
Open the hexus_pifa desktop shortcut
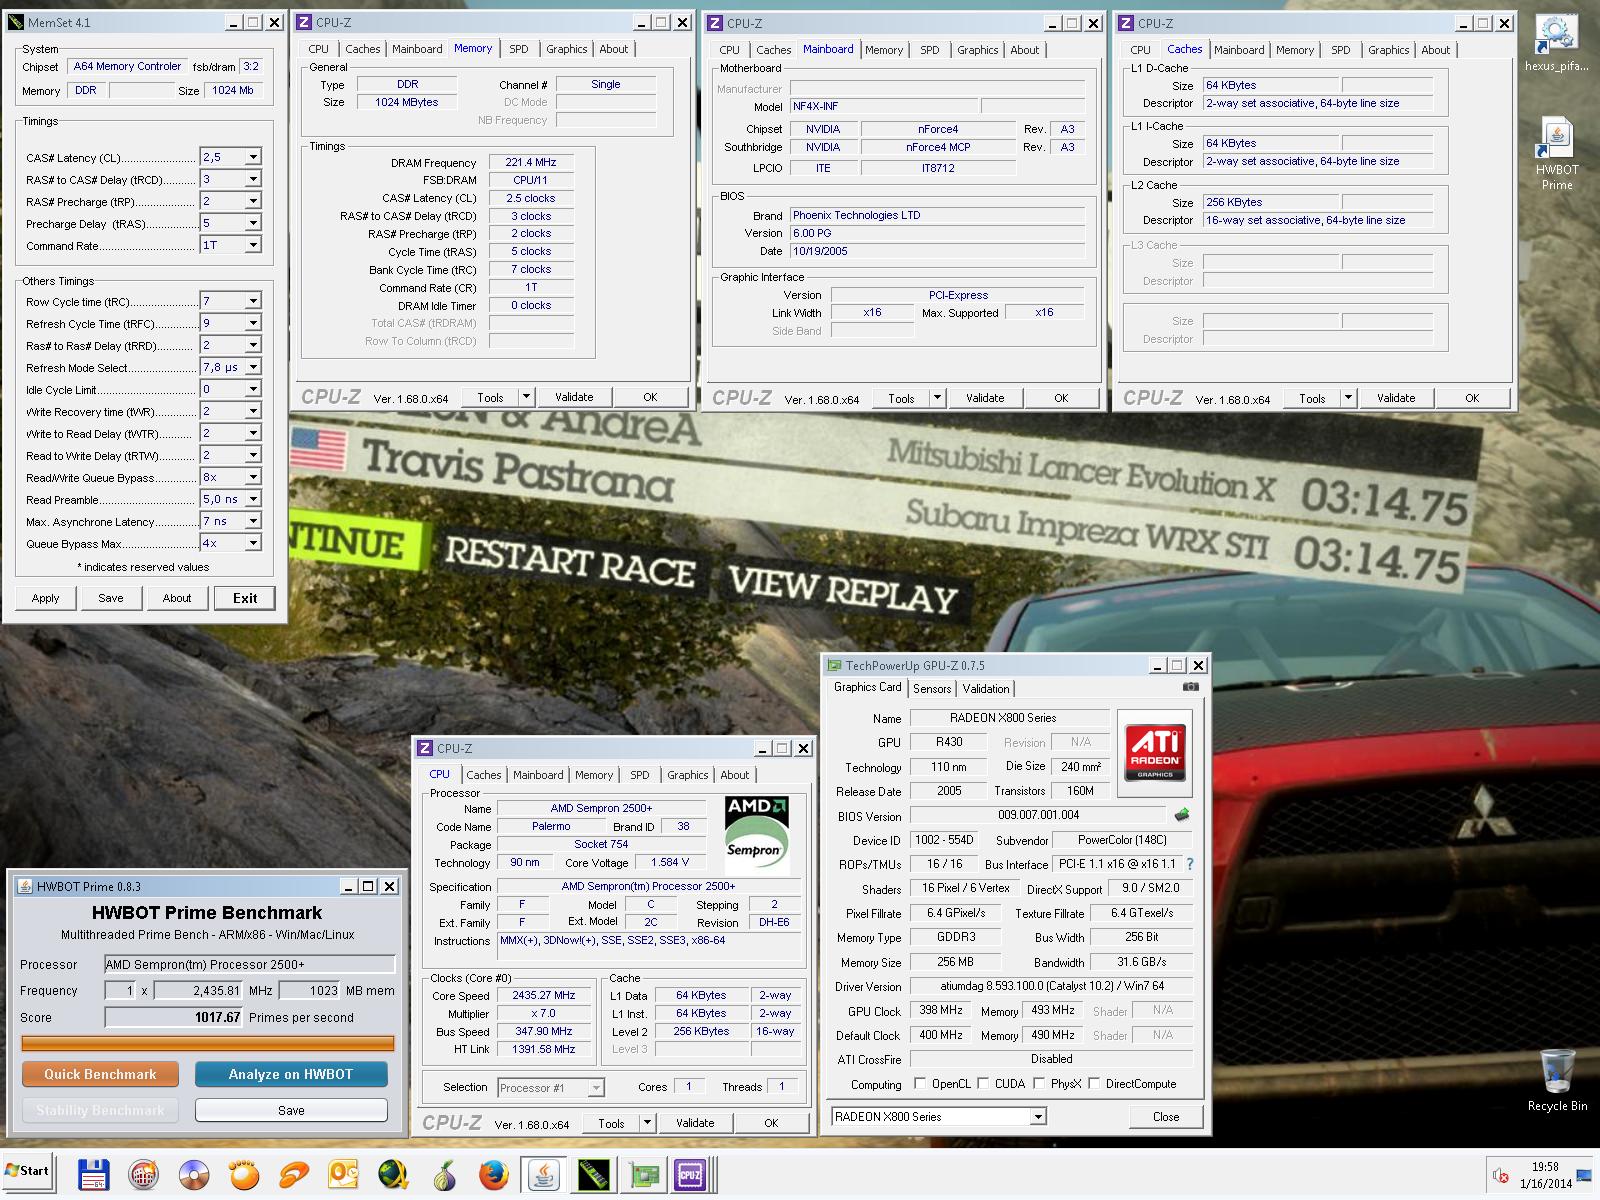click(1556, 44)
